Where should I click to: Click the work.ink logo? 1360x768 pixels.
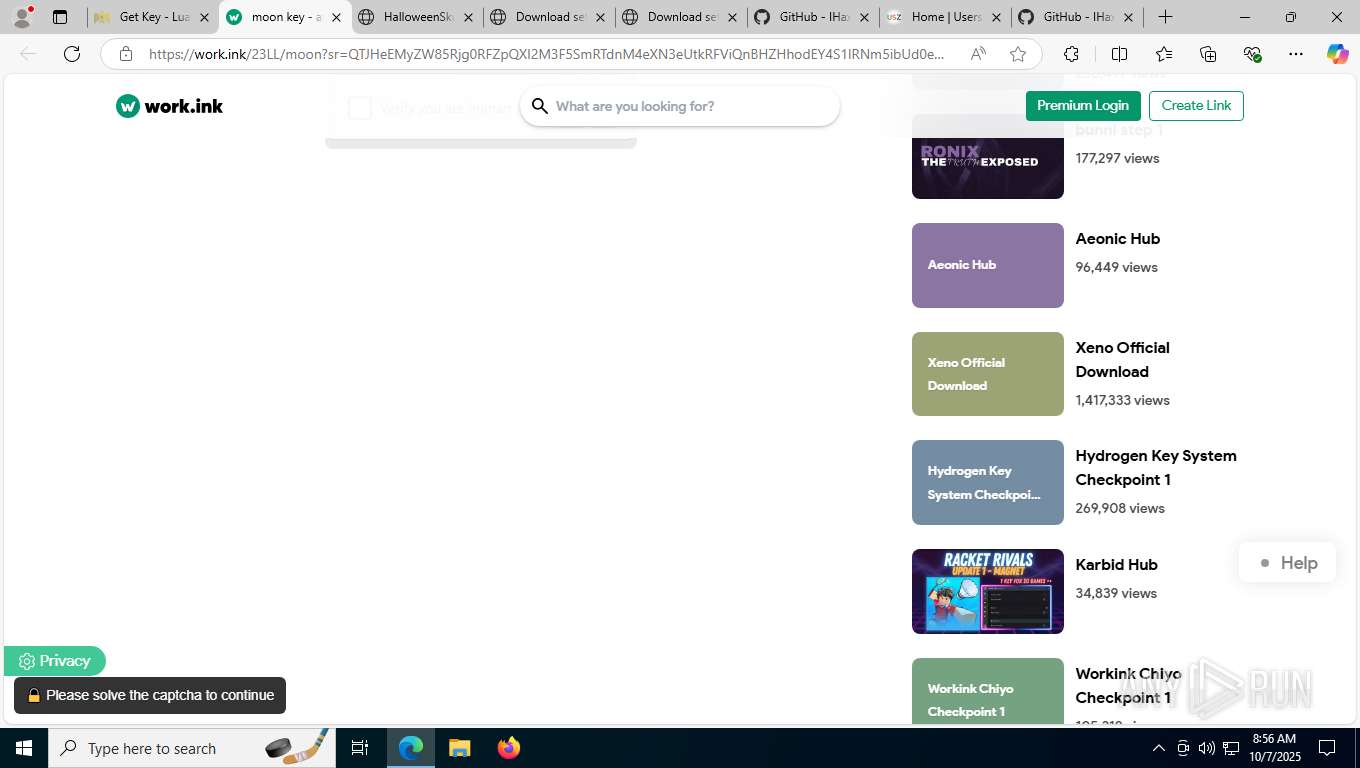point(169,106)
